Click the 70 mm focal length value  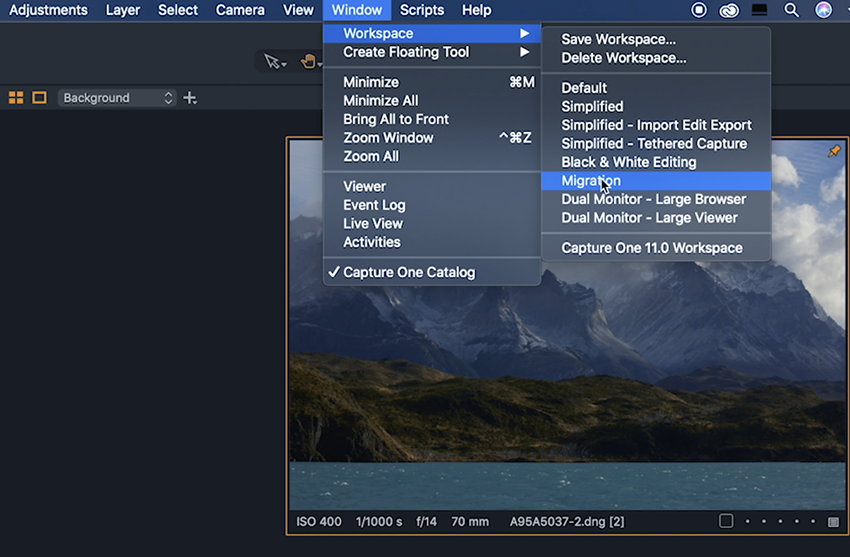[x=470, y=522]
